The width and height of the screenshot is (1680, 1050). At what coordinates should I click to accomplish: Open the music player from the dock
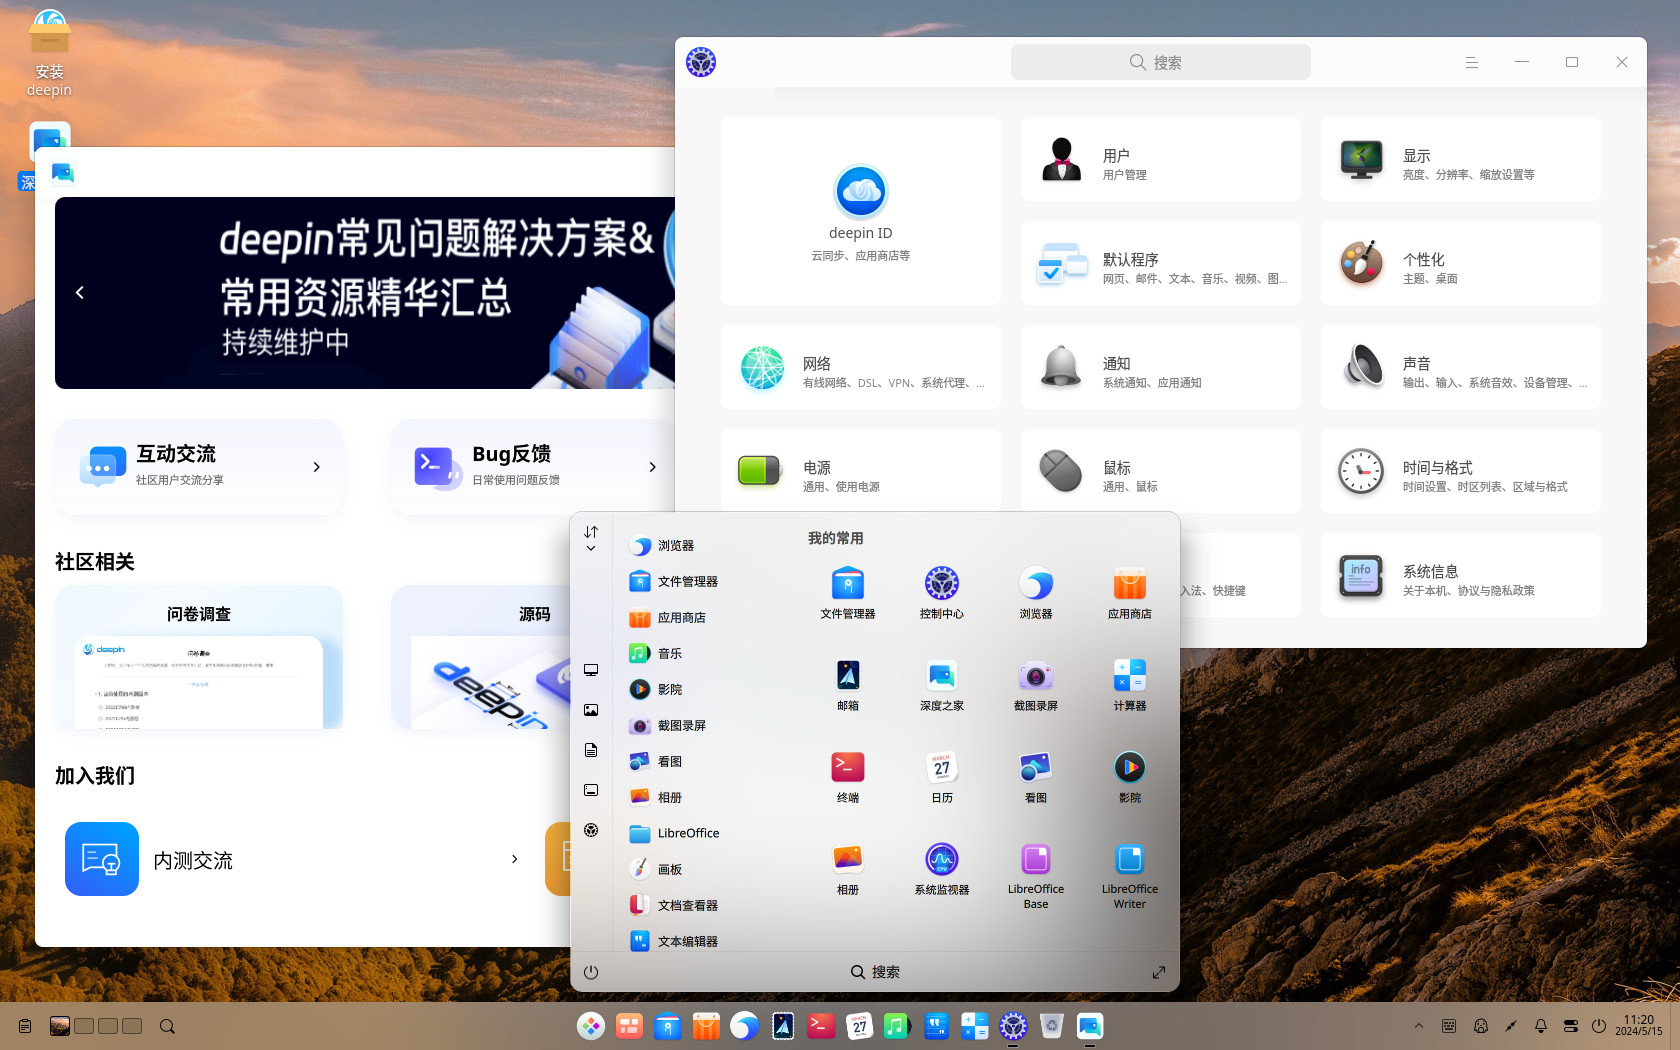897,1026
